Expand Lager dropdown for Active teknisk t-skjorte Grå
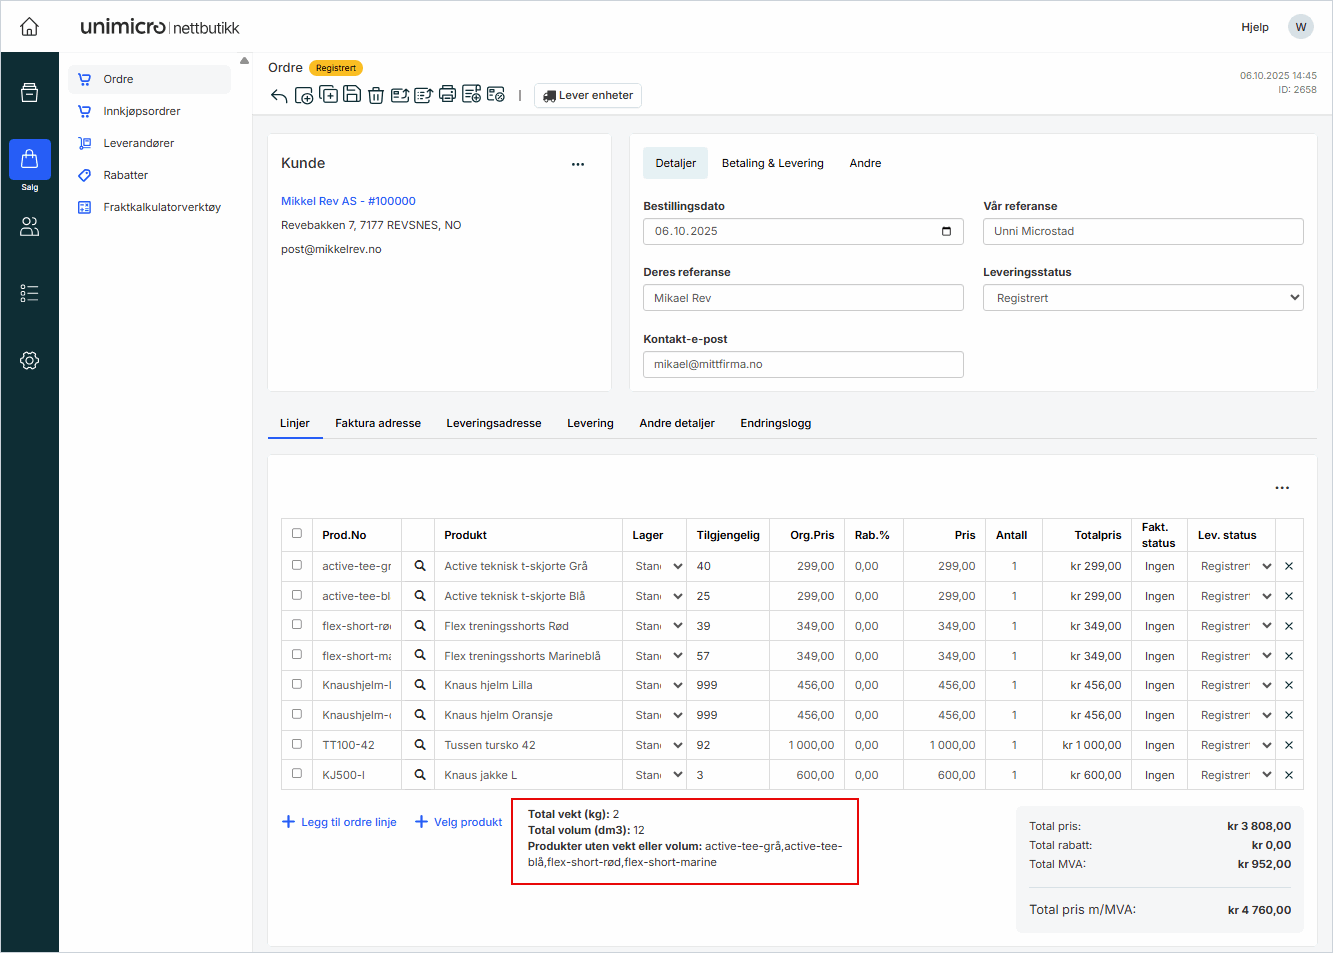Viewport: 1333px width, 953px height. [x=658, y=566]
